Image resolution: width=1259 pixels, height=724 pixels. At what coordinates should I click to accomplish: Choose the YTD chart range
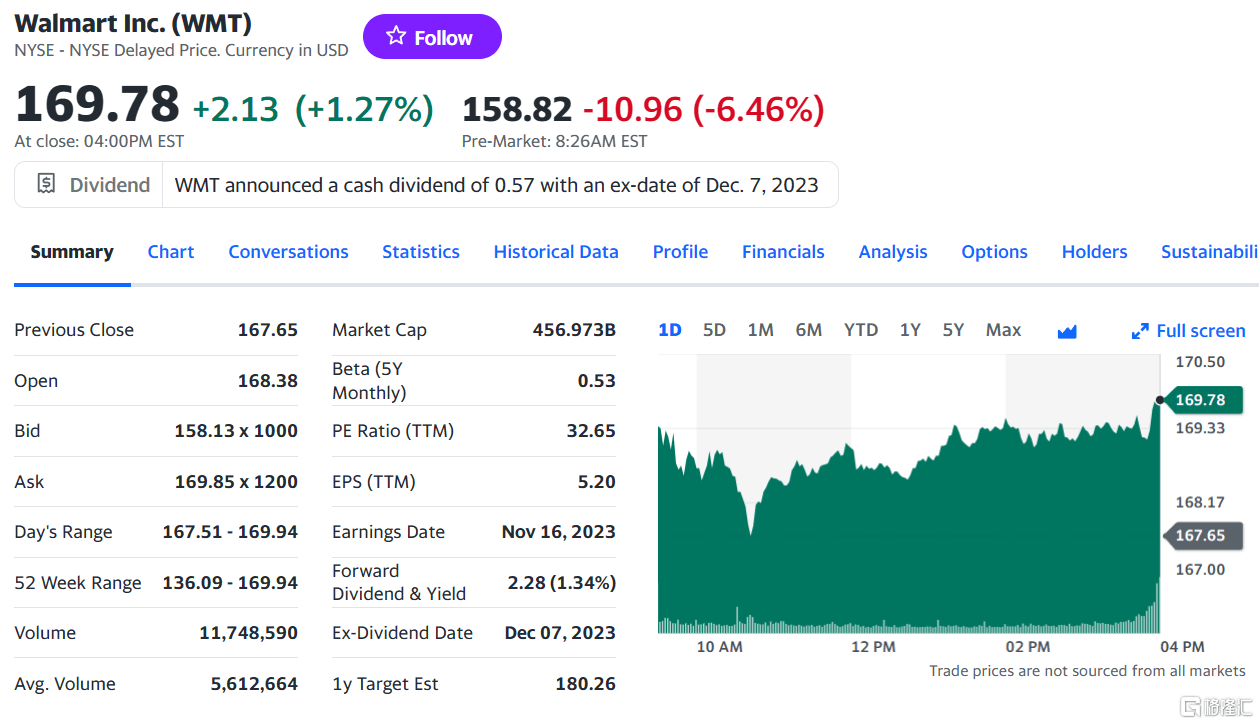pyautogui.click(x=860, y=330)
